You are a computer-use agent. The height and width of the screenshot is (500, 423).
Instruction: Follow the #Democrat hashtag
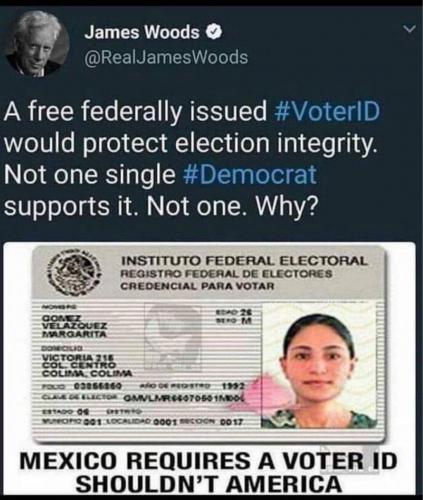[249, 175]
